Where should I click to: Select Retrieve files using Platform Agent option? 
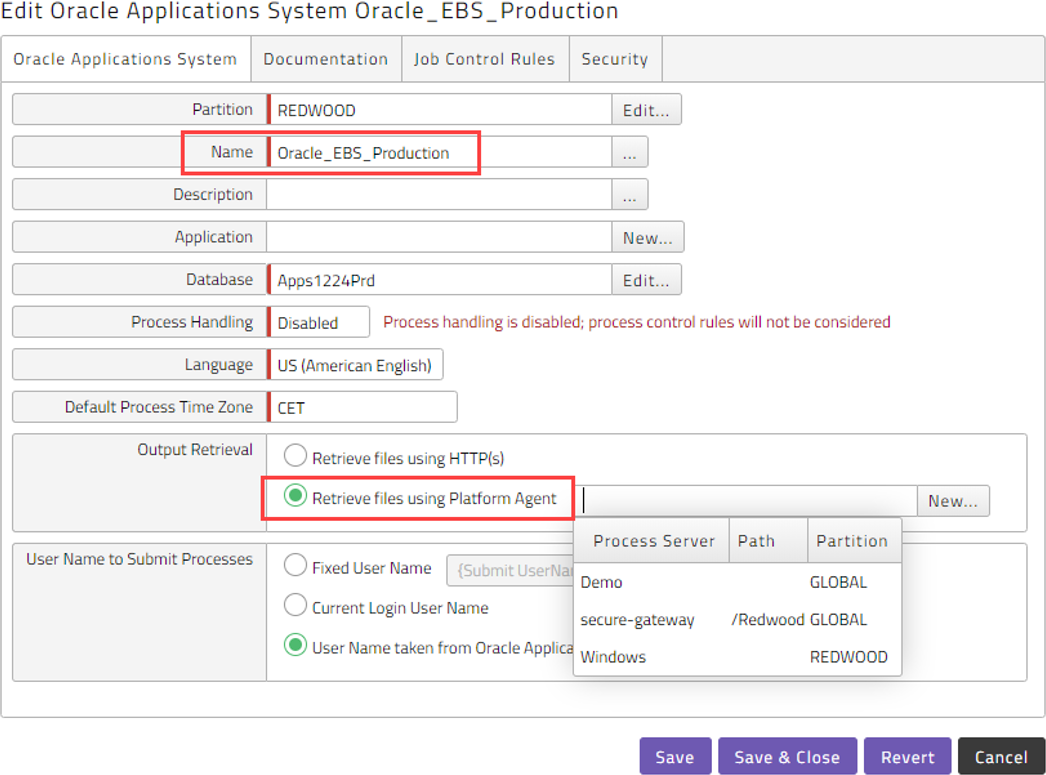click(296, 496)
